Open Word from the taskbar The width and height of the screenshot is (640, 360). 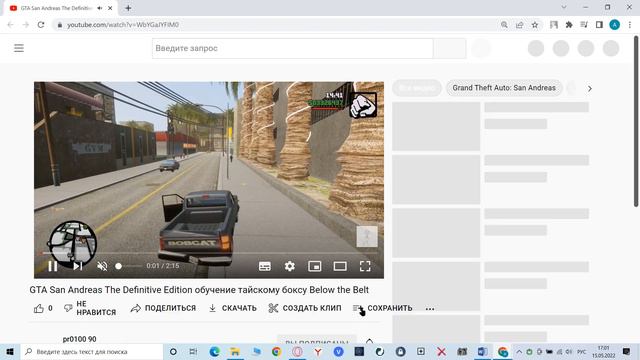point(482,351)
